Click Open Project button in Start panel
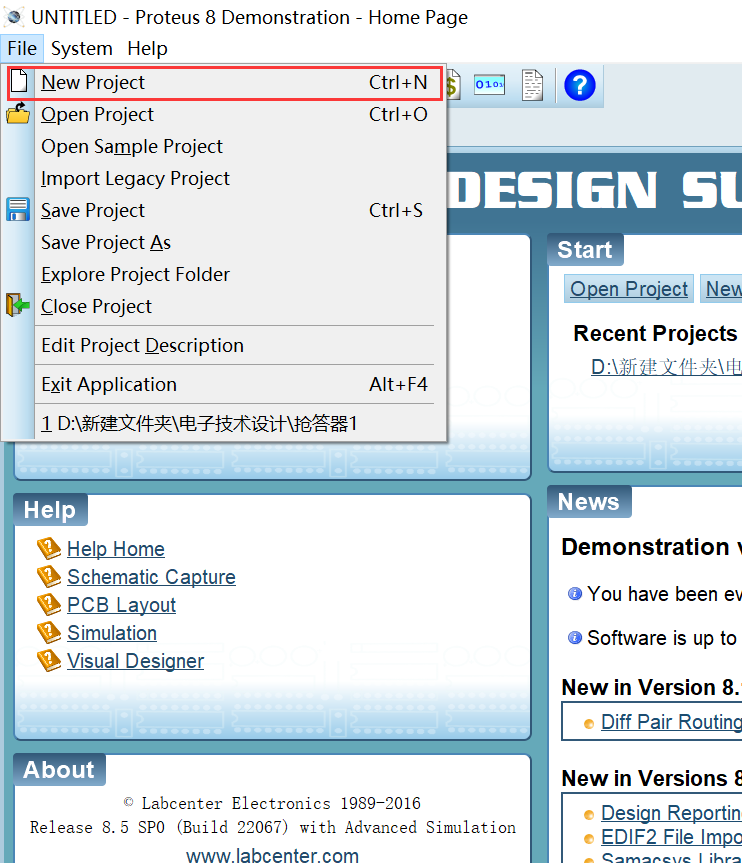 click(629, 289)
